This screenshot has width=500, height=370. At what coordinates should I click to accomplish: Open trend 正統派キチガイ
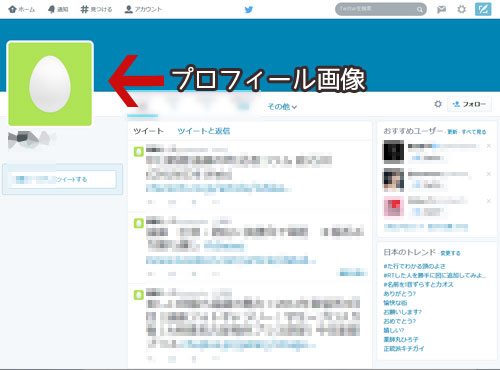tap(404, 349)
